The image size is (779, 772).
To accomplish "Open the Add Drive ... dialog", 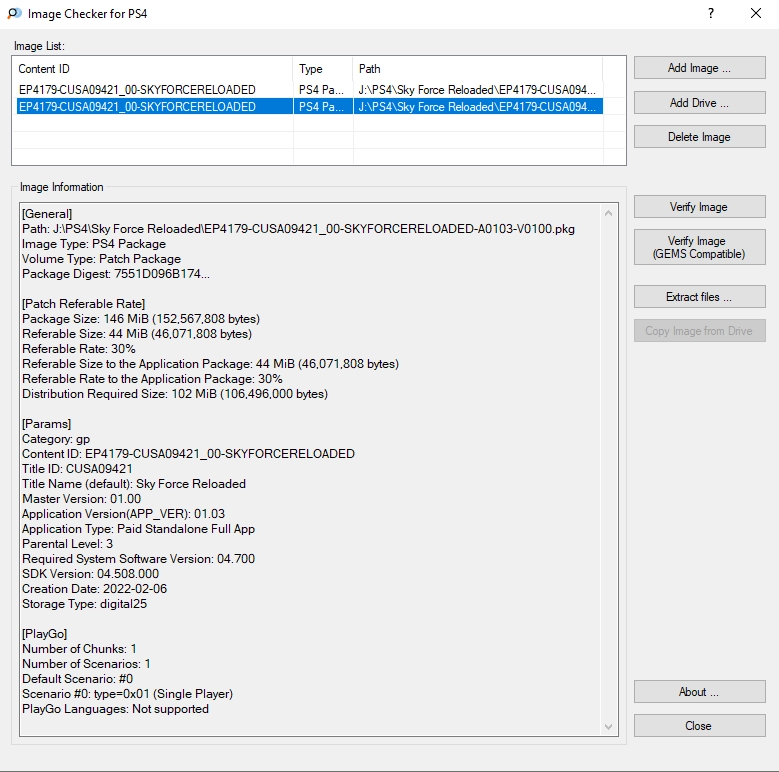I will [699, 103].
